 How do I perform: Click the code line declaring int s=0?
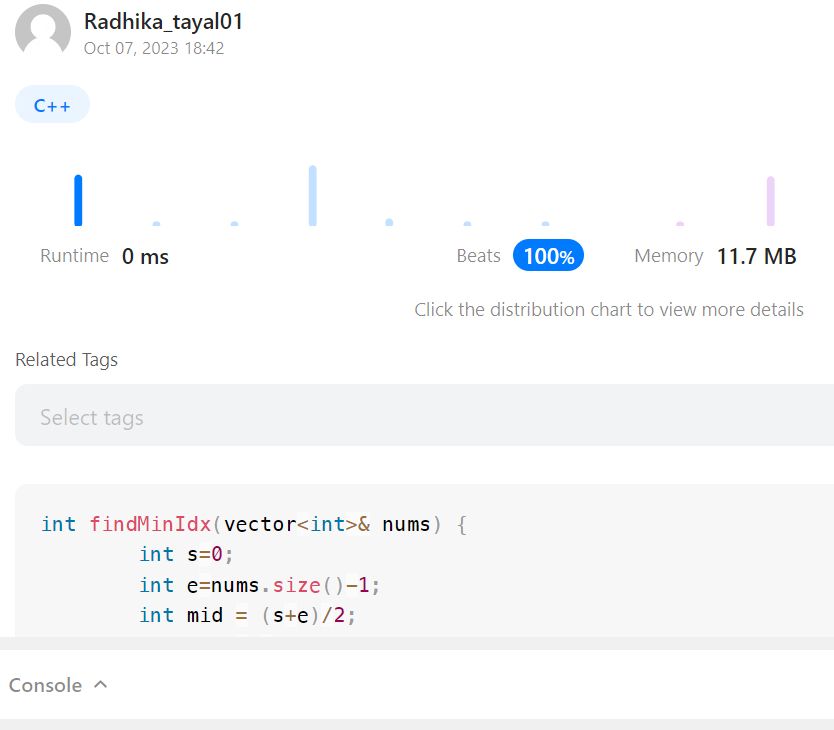[186, 554]
